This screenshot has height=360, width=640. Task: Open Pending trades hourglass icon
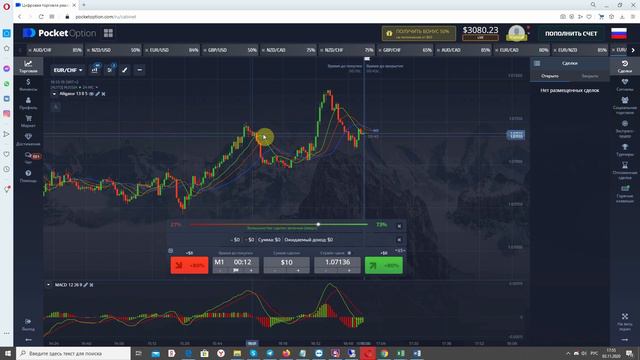click(624, 170)
